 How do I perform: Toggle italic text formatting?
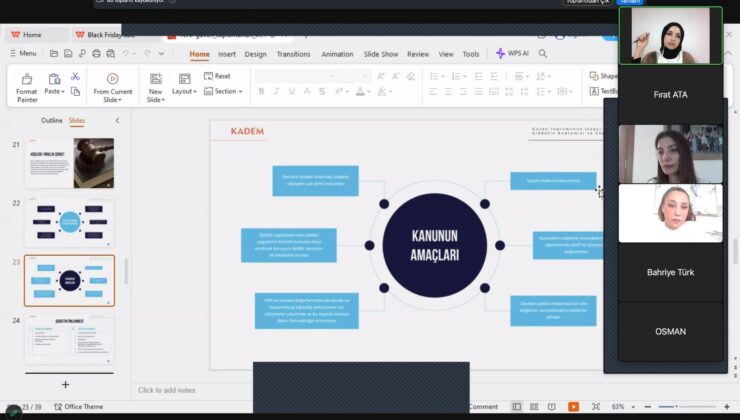point(277,91)
